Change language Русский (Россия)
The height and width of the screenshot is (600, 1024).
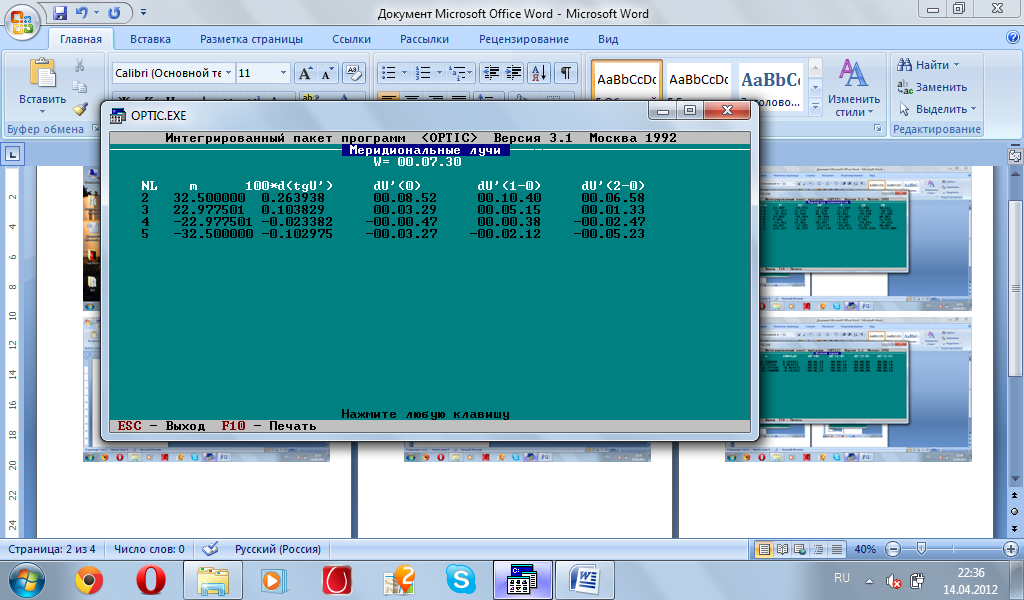(x=278, y=549)
